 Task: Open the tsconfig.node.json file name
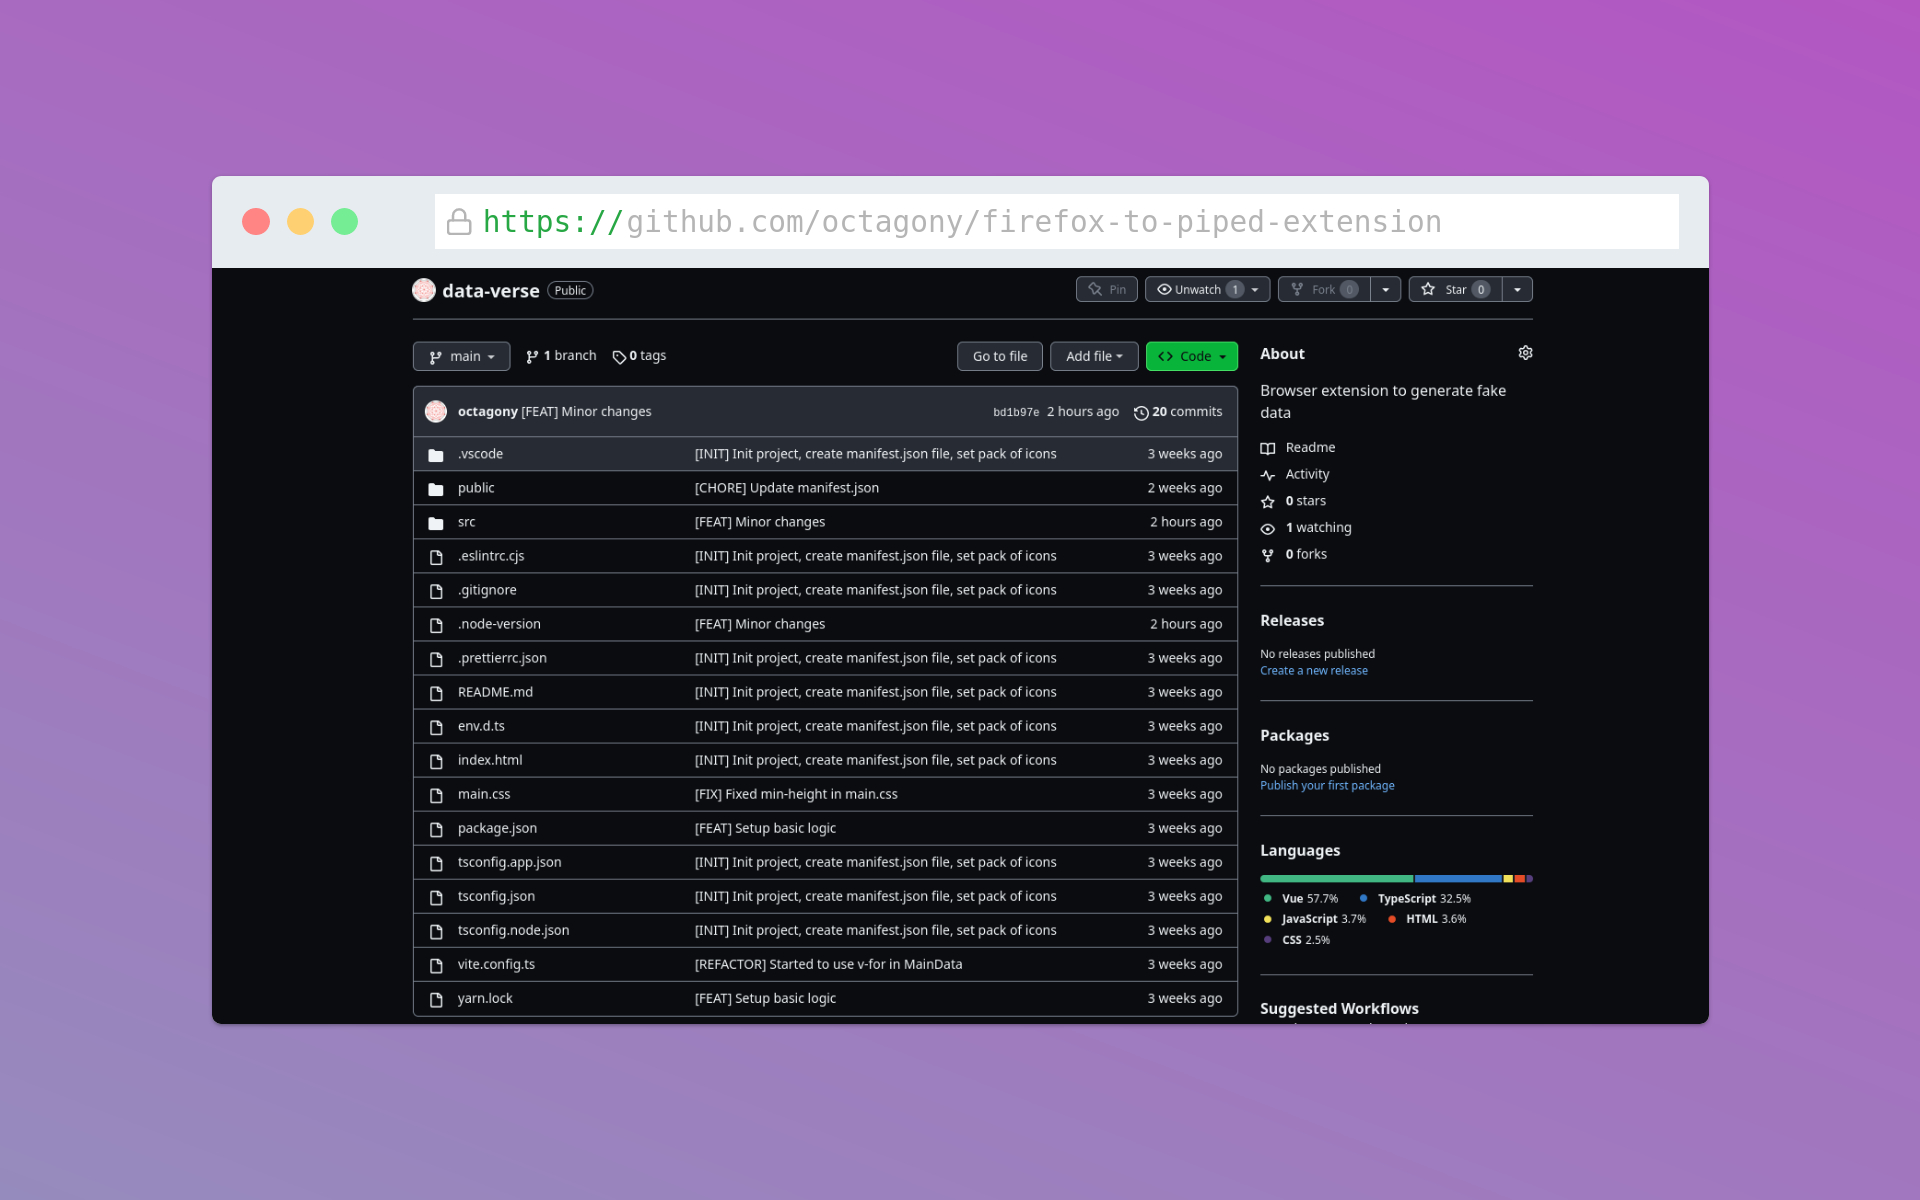(513, 931)
